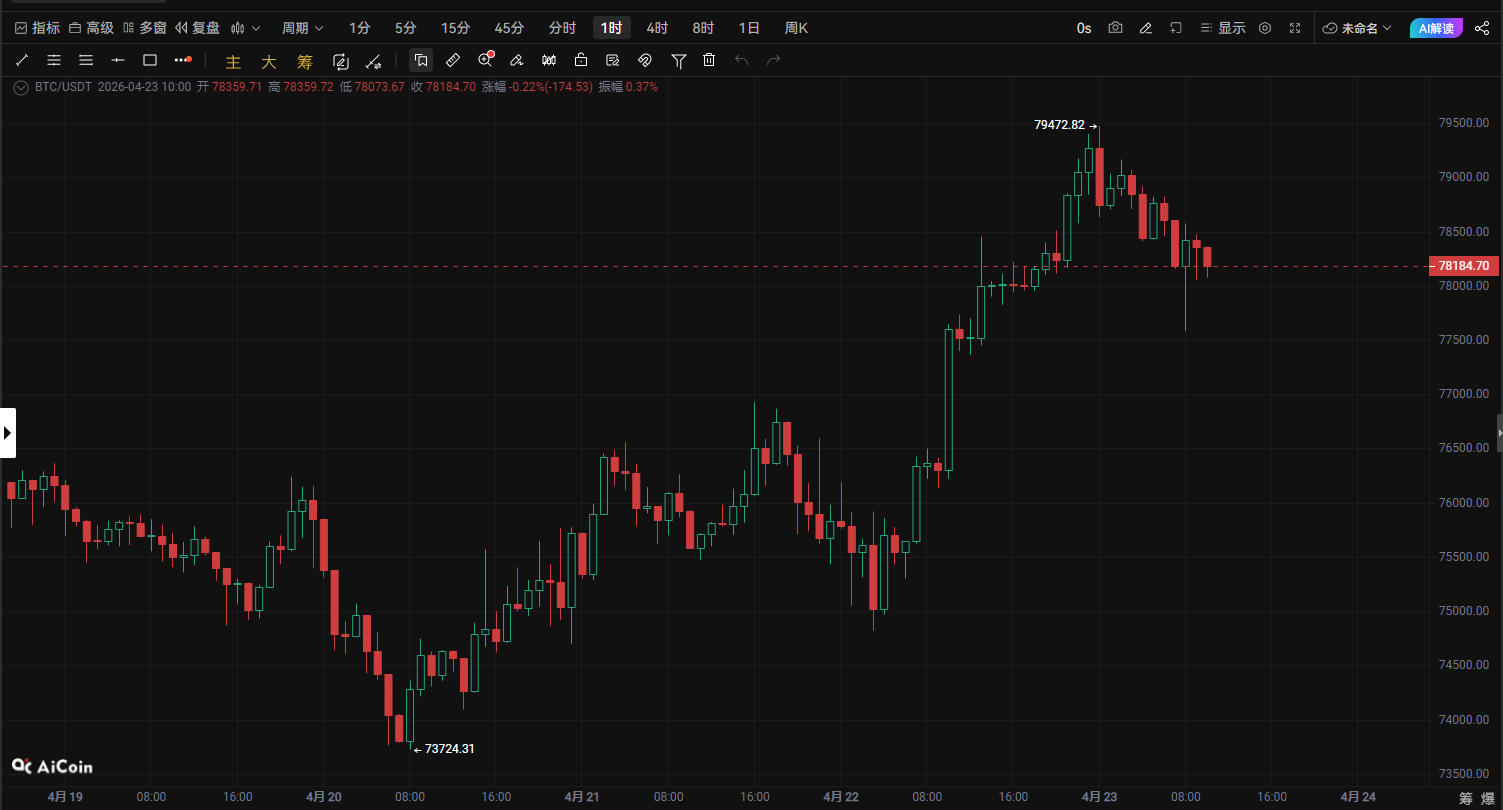
Task: Toggle the 大 large-order overlay
Action: coord(269,61)
